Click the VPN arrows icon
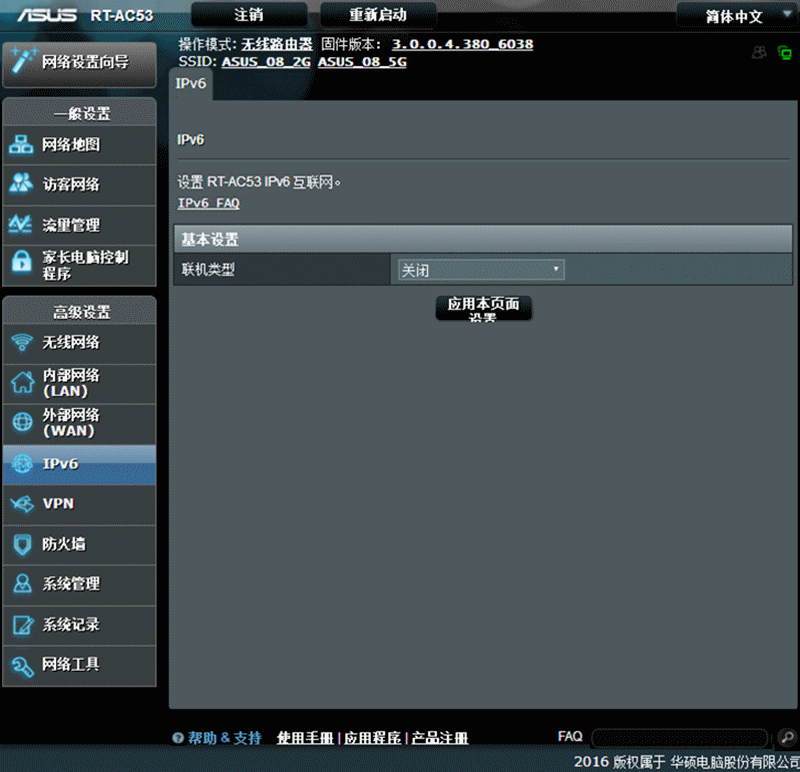Screen dimensions: 800x772 tap(22, 504)
